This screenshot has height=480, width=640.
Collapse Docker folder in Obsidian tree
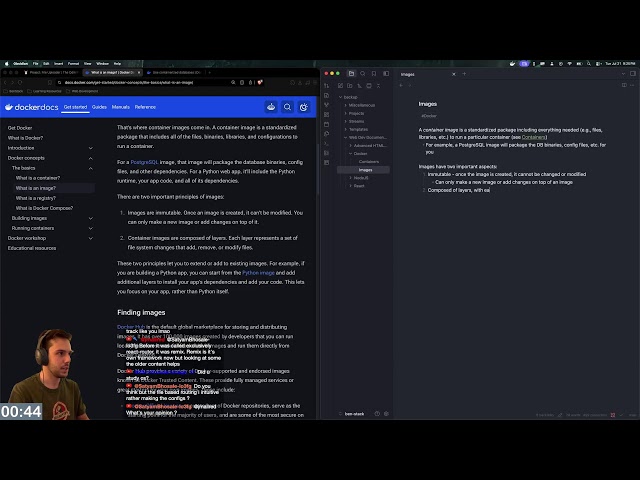click(358, 153)
